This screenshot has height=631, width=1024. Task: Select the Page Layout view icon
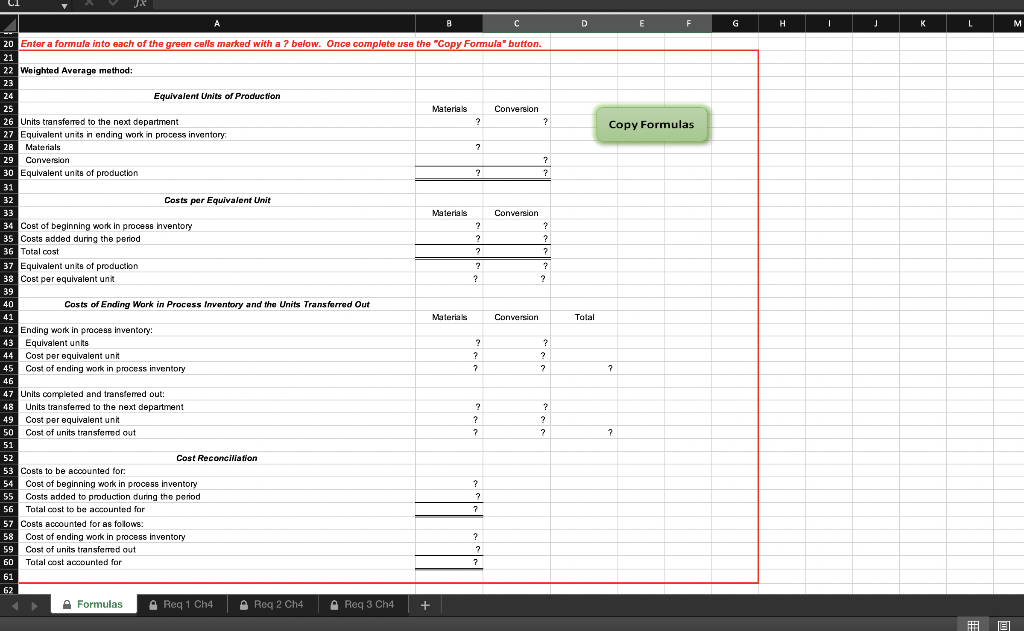pyautogui.click(x=1004, y=624)
